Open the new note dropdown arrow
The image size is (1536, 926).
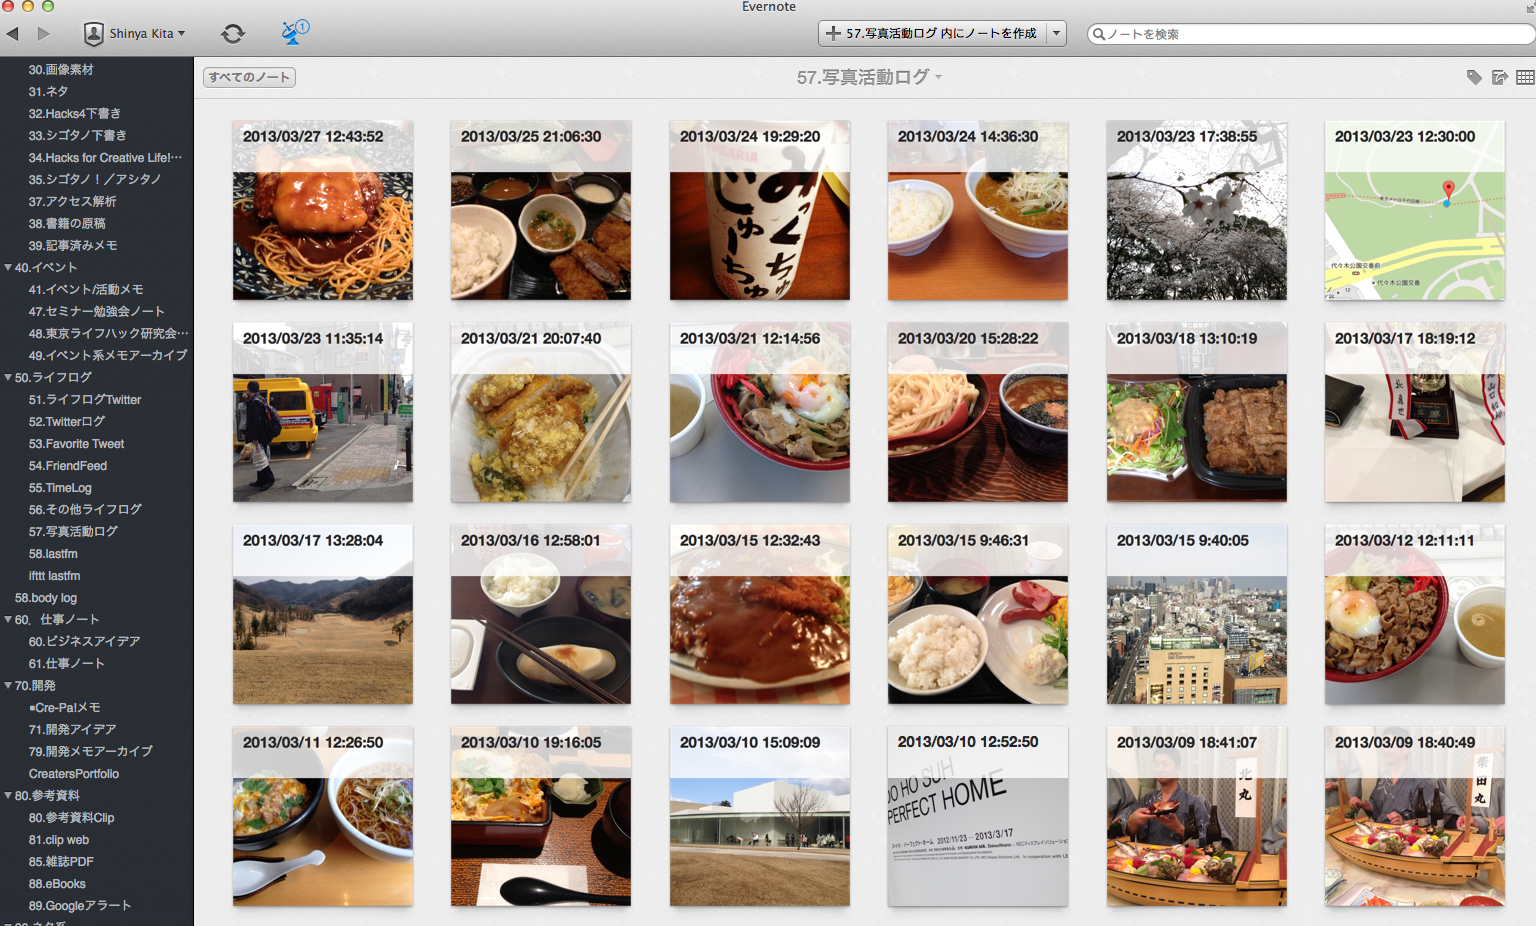[1056, 34]
